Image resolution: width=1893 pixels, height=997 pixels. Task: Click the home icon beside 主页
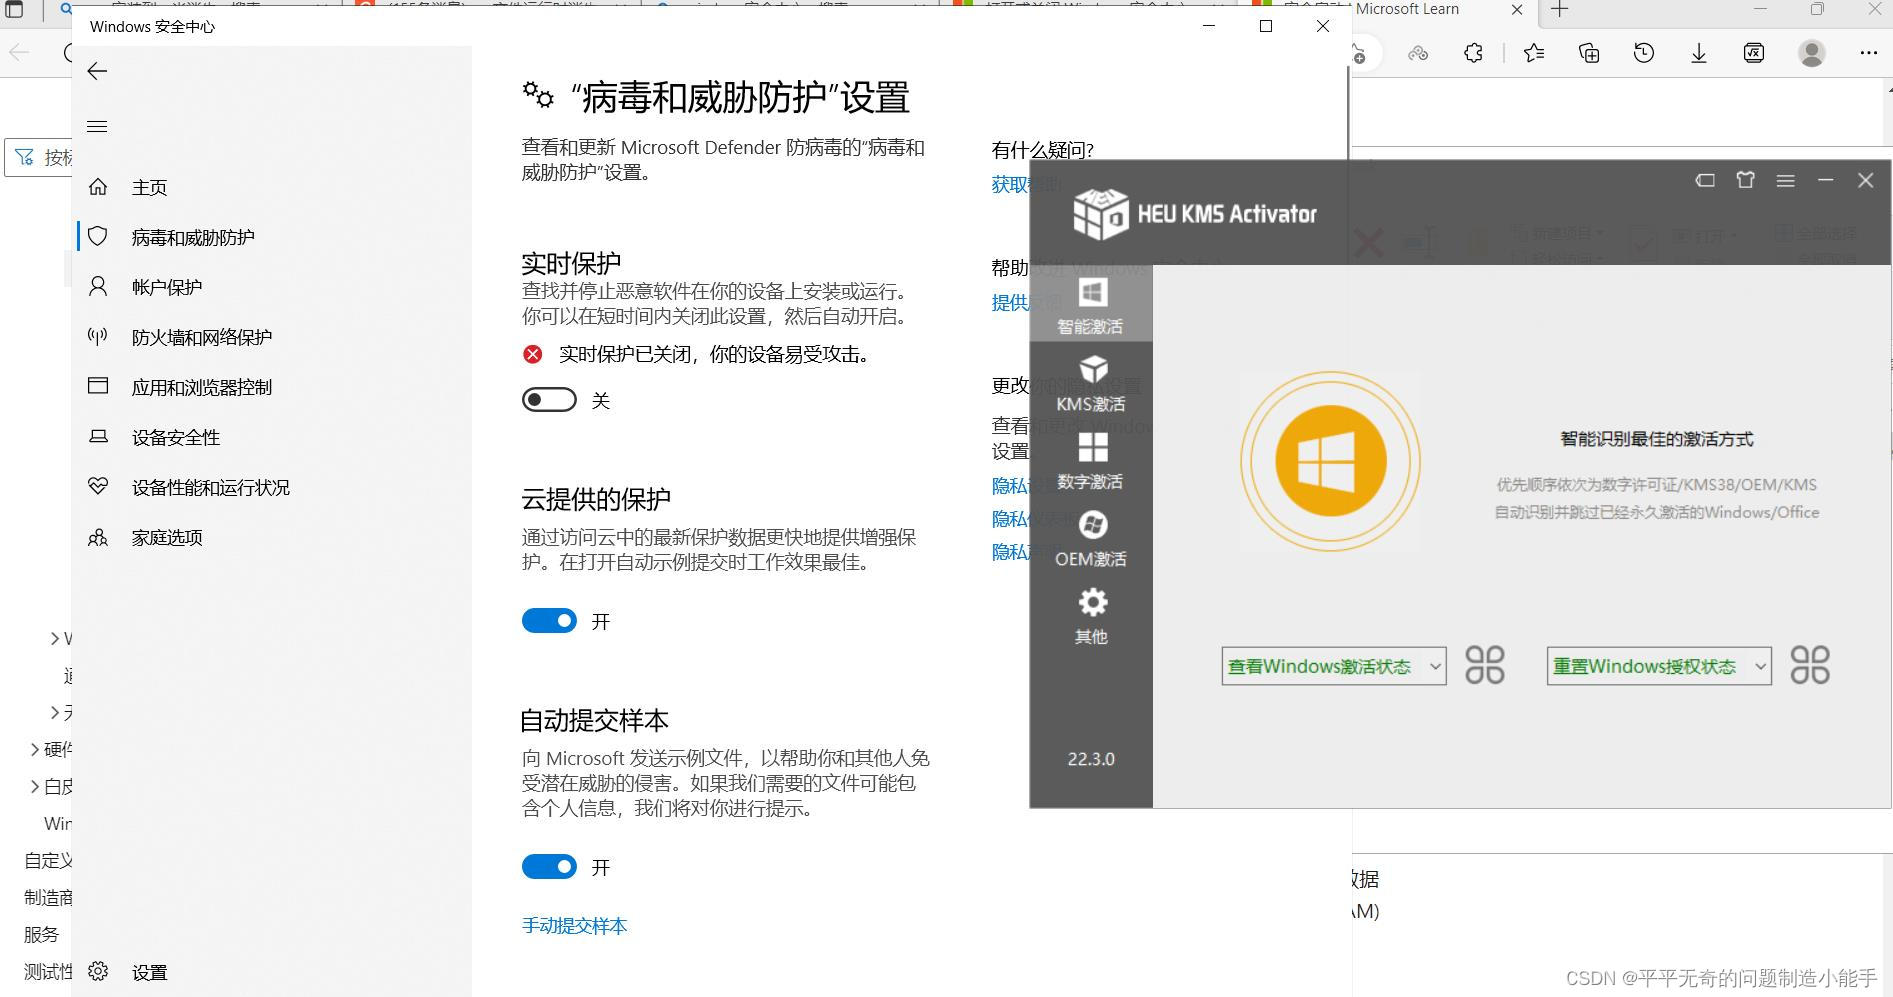[x=98, y=186]
